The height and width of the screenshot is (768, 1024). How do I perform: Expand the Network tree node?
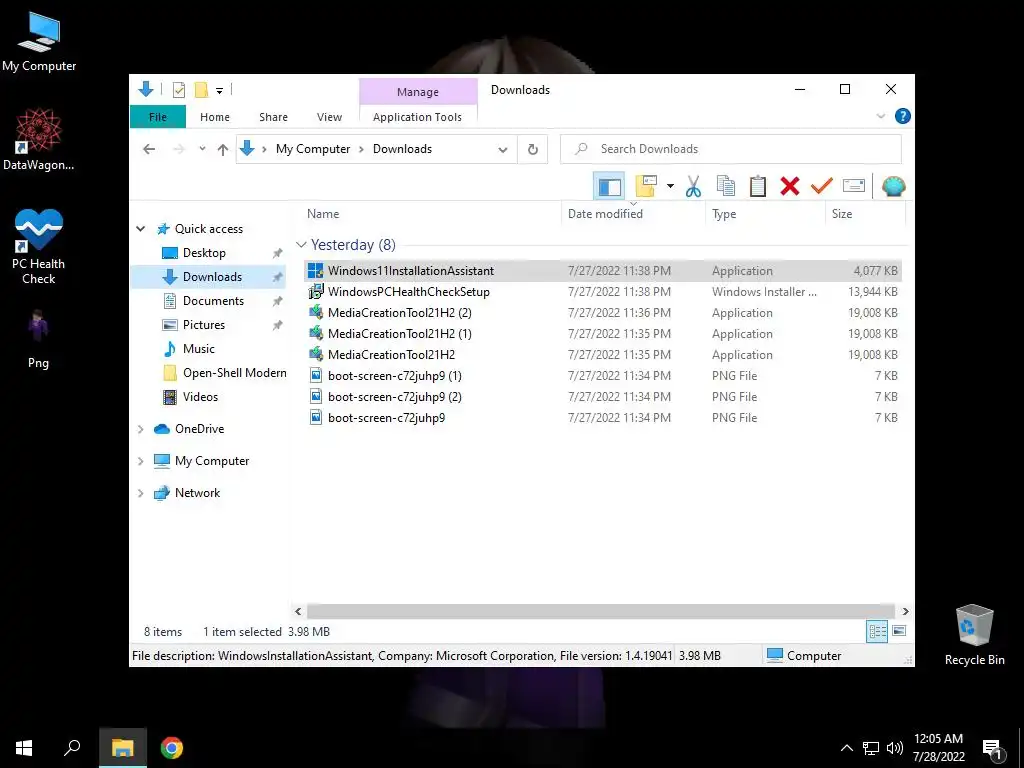coord(140,493)
